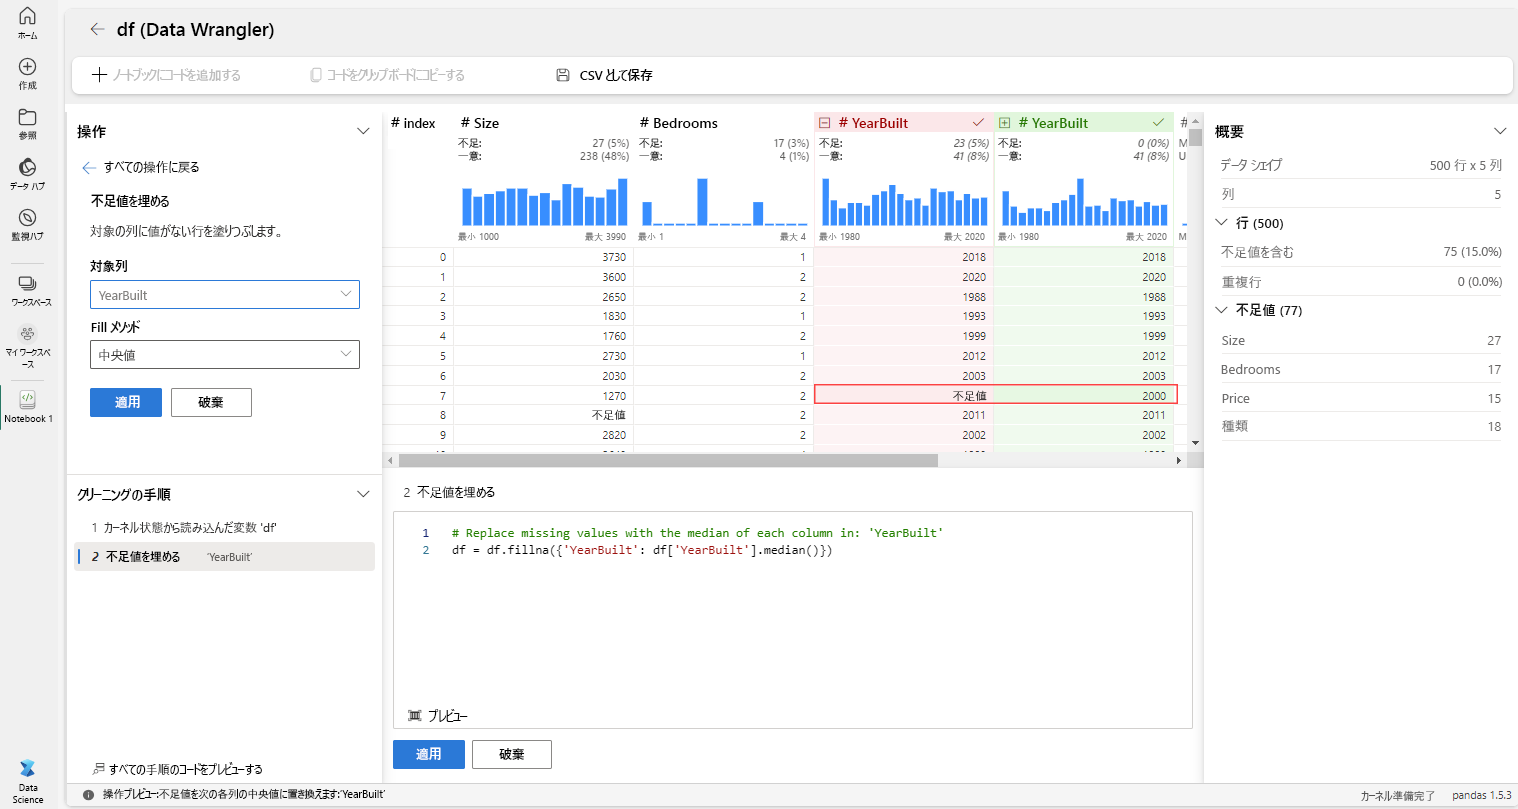Collapse the Summary (概要) panel chevron
Image resolution: width=1518 pixels, height=809 pixels.
click(1499, 131)
